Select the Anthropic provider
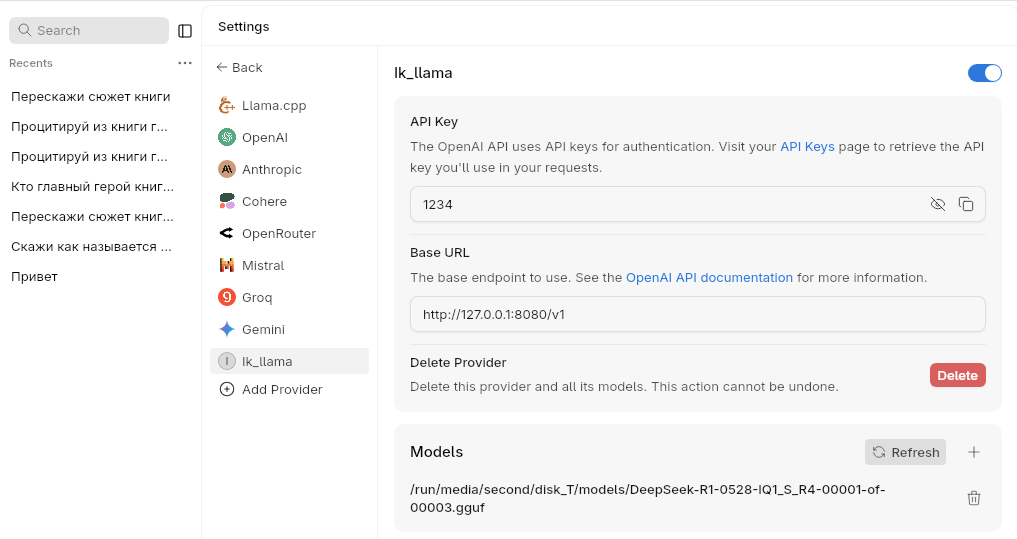 [271, 169]
